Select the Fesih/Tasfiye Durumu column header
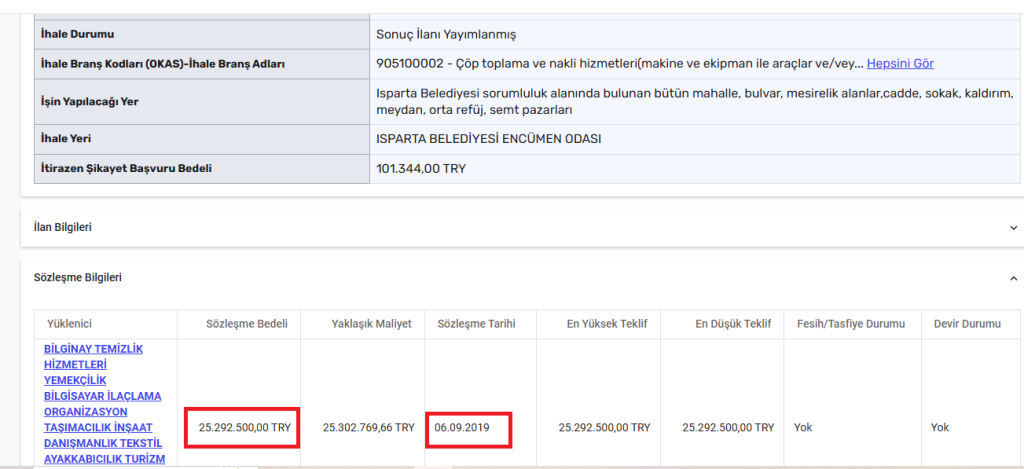 851,324
